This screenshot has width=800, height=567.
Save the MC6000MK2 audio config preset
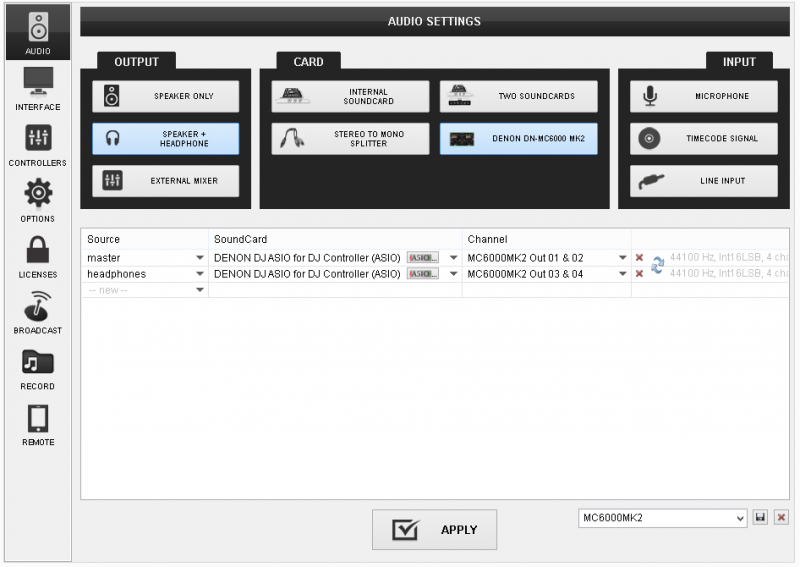[760, 518]
